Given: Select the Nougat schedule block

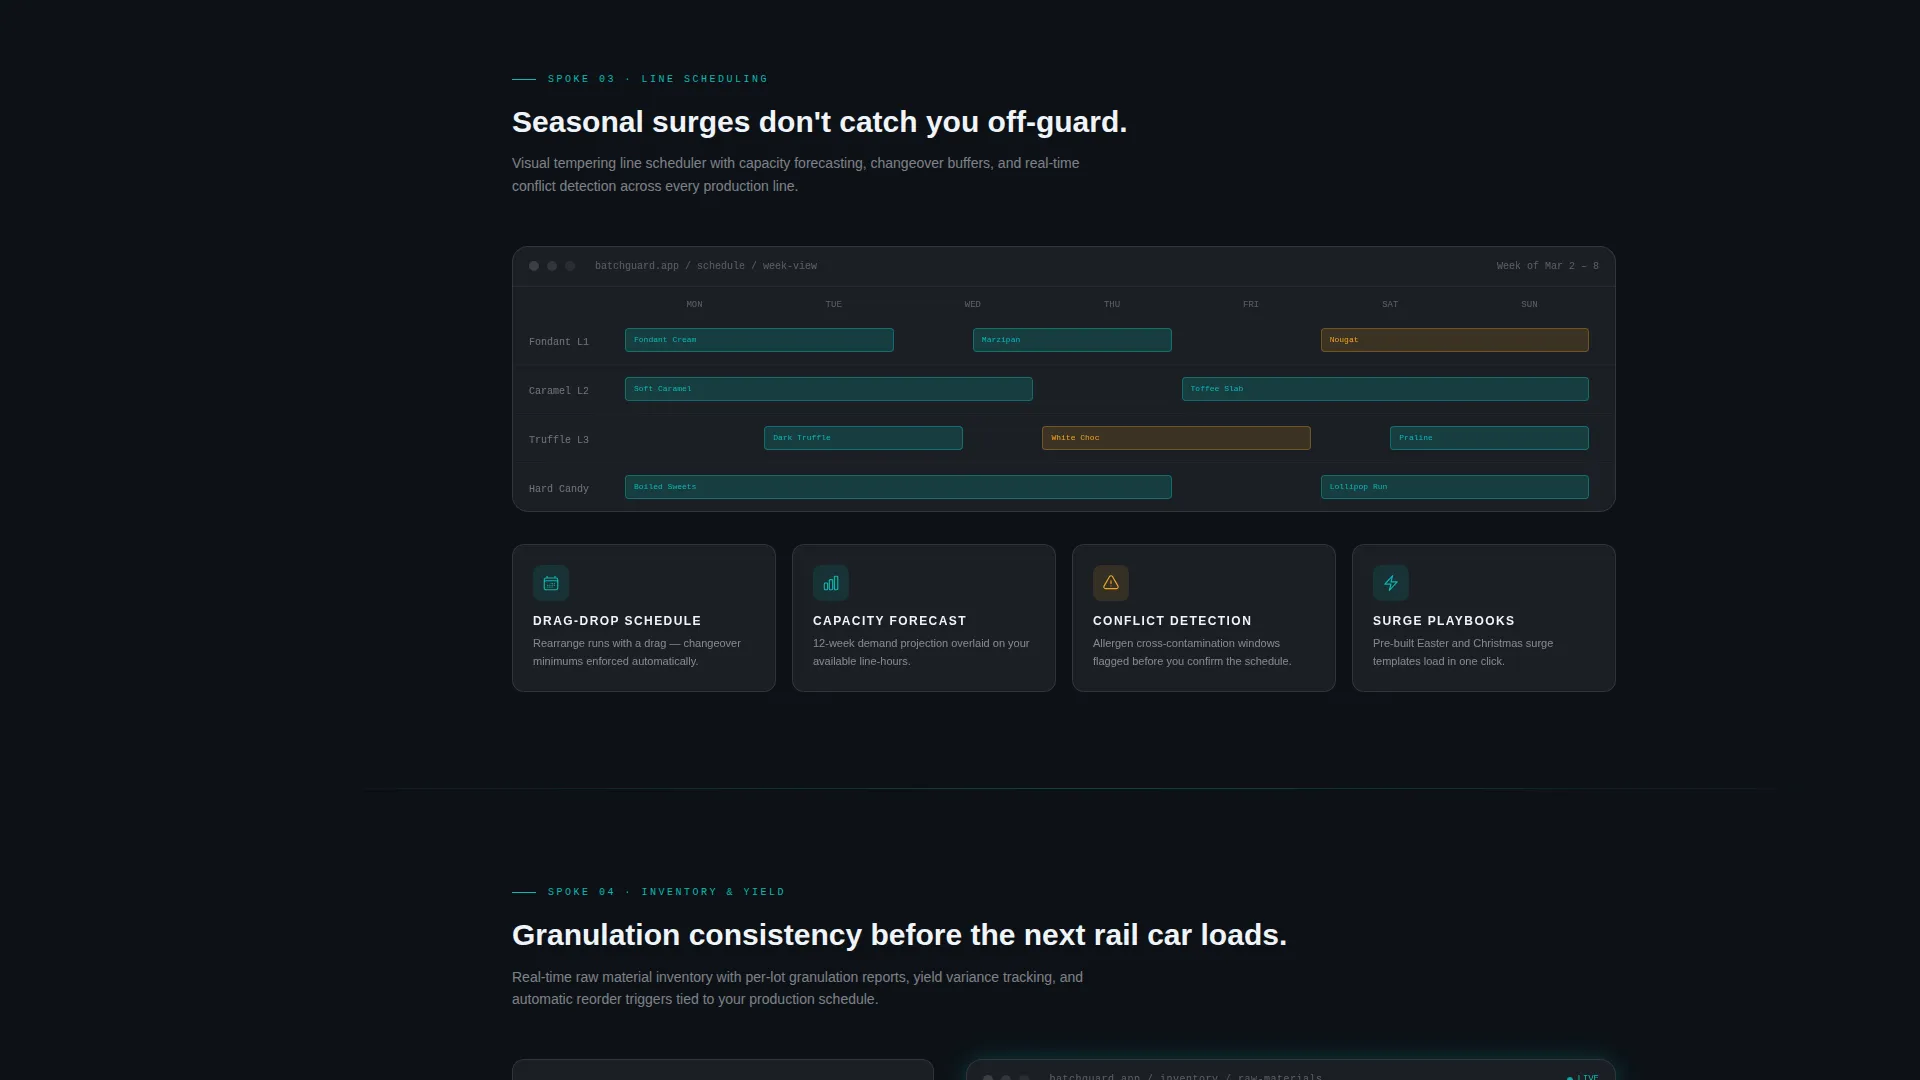Looking at the screenshot, I should pyautogui.click(x=1455, y=340).
